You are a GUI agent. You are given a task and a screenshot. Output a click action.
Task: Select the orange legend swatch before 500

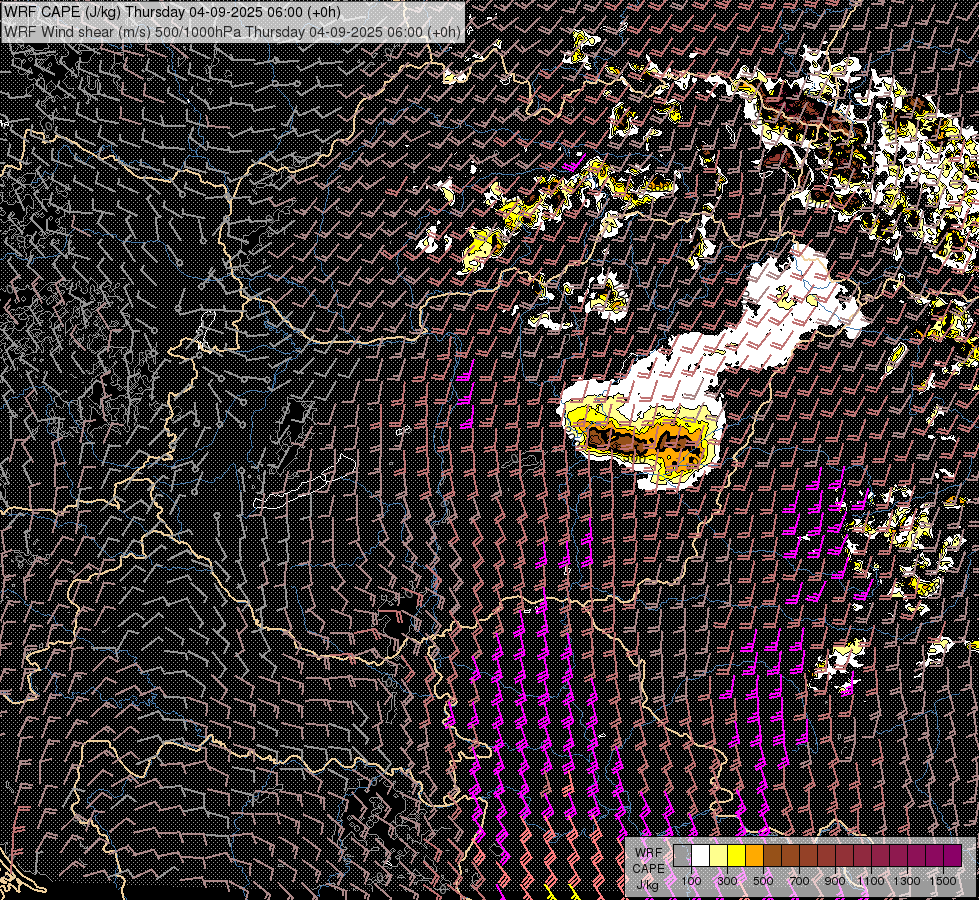point(754,855)
